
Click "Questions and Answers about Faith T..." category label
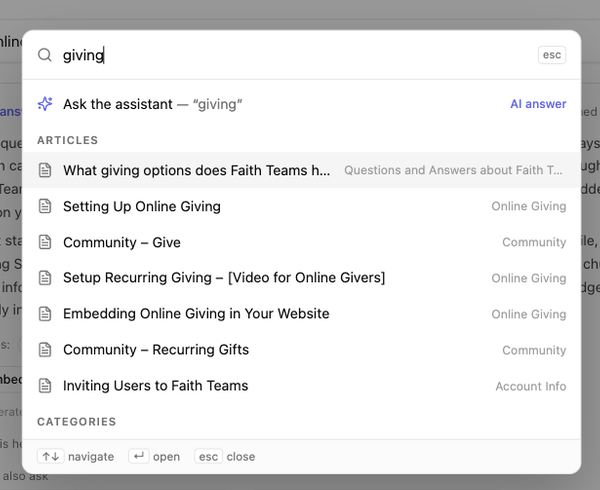point(454,170)
